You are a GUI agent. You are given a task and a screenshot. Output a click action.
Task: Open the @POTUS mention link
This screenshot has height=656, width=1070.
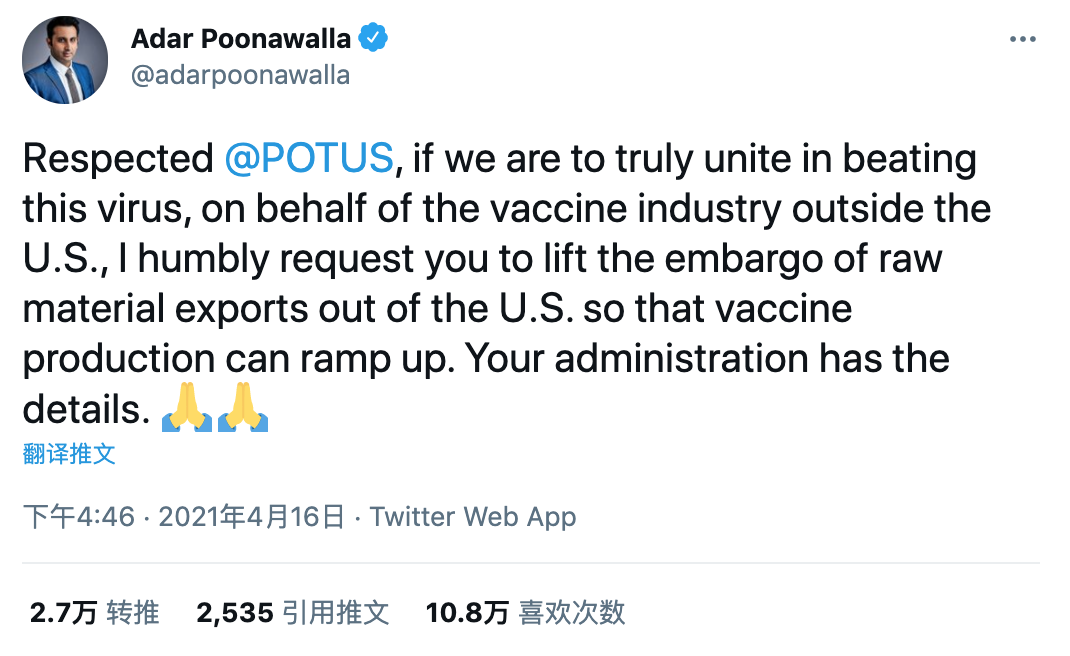tap(309, 159)
